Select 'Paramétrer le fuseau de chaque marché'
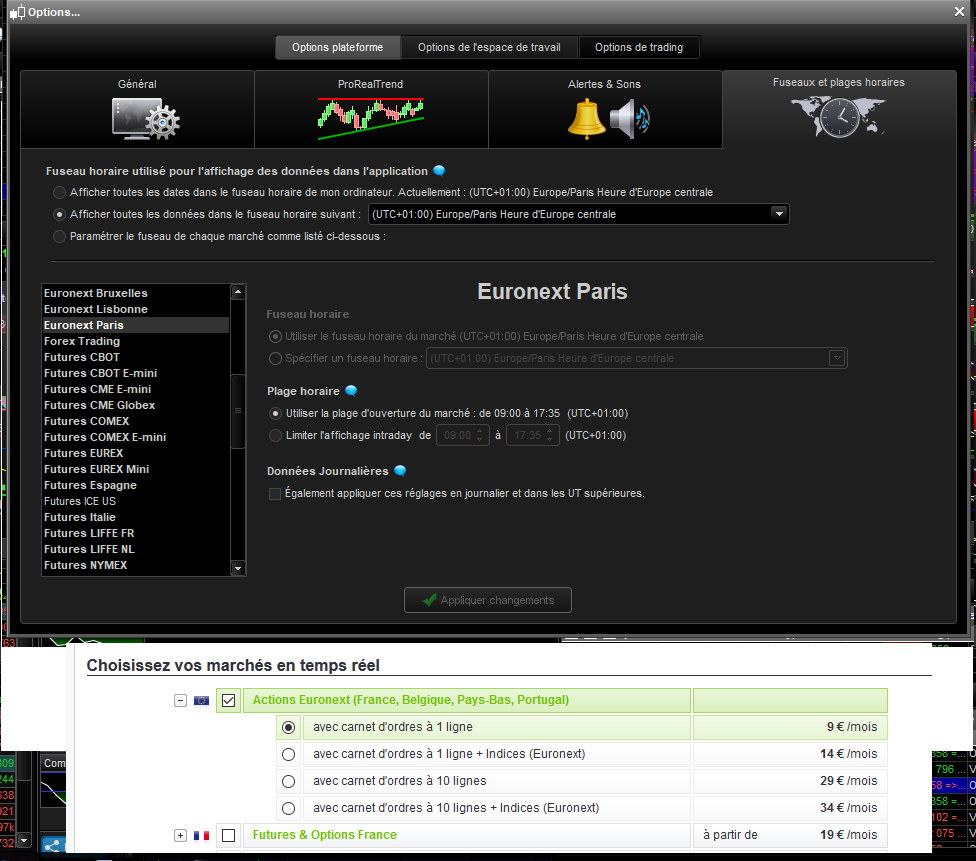 click(x=60, y=237)
